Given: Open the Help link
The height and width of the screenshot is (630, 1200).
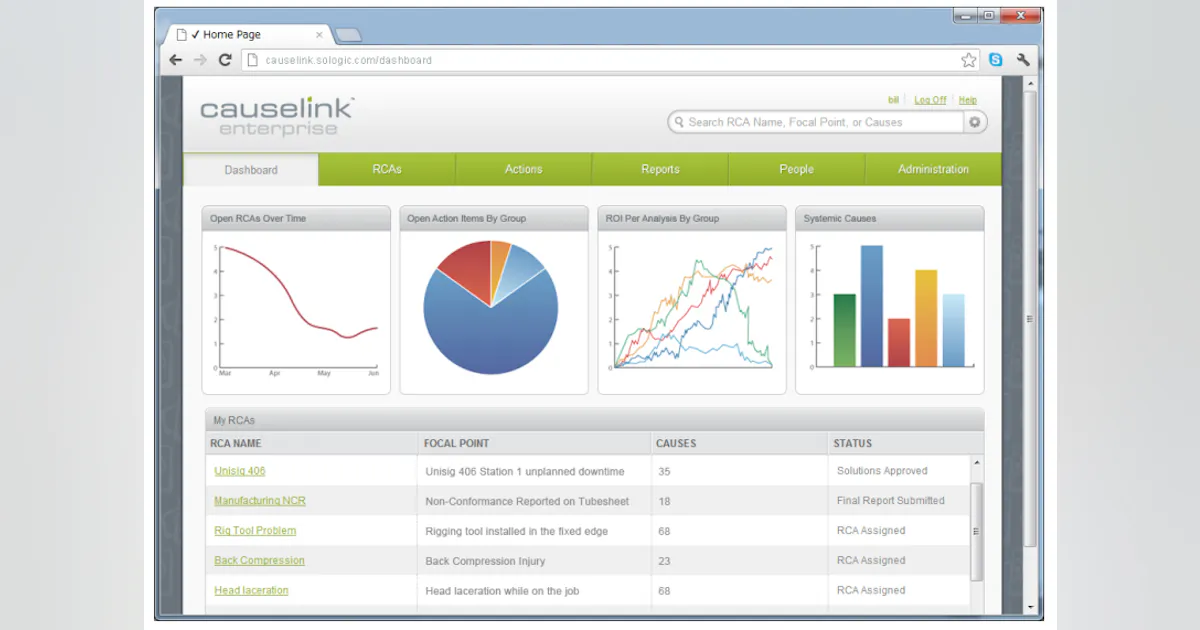Looking at the screenshot, I should [x=967, y=100].
